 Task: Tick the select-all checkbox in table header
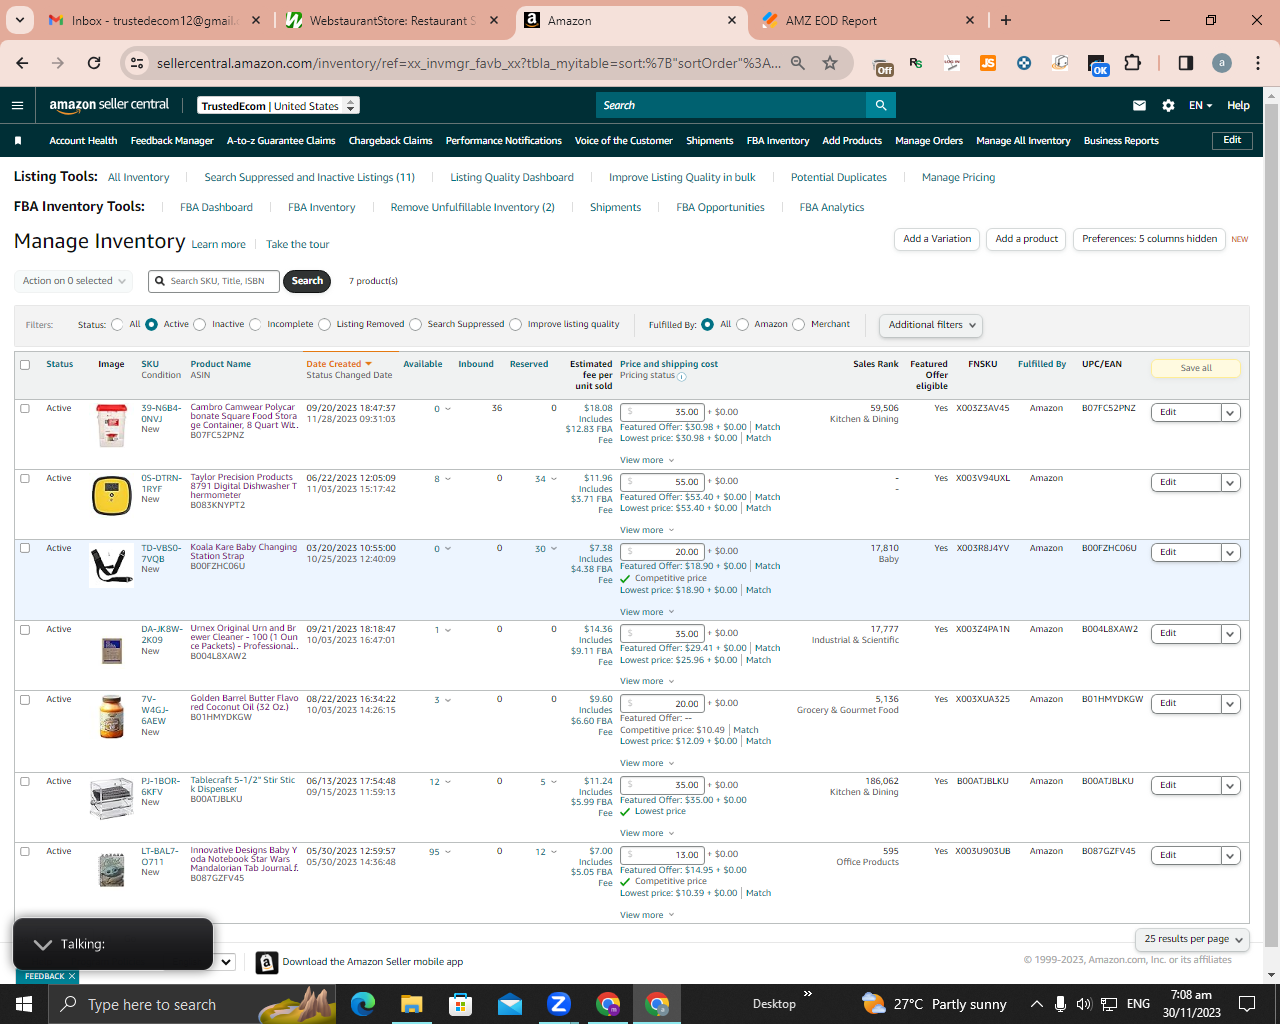[25, 365]
